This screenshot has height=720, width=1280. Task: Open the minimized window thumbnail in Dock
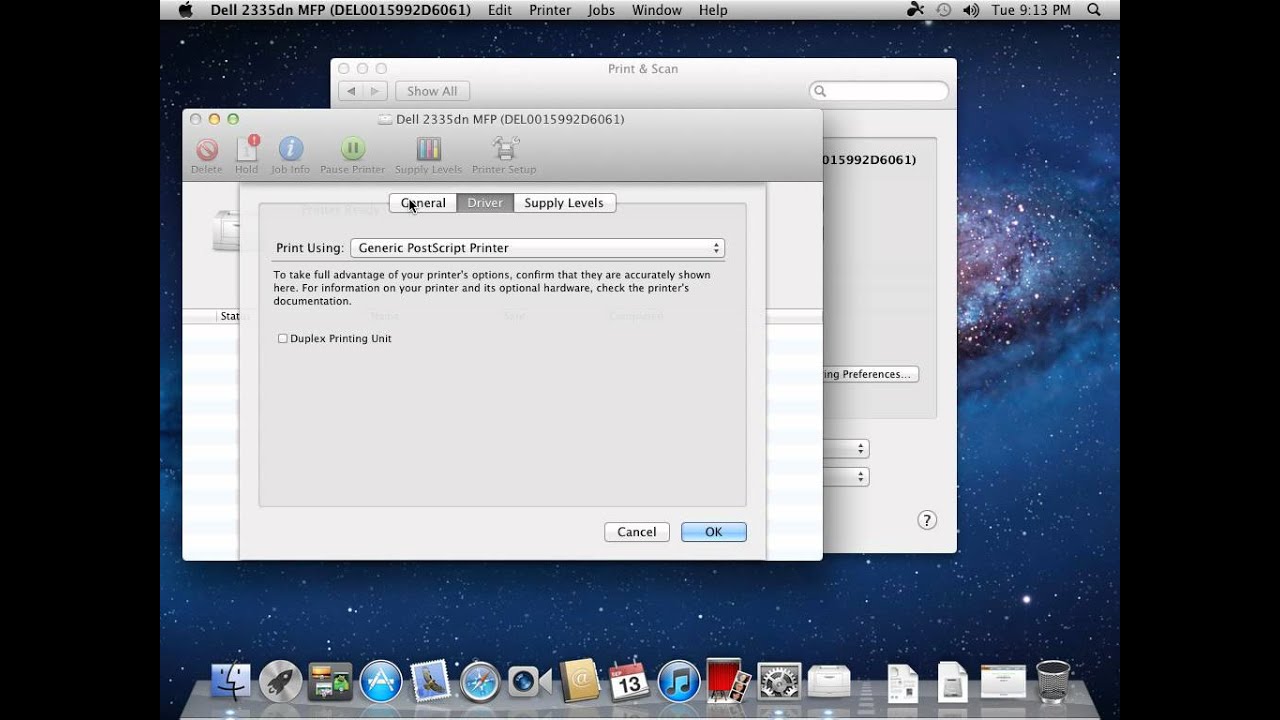[1003, 682]
